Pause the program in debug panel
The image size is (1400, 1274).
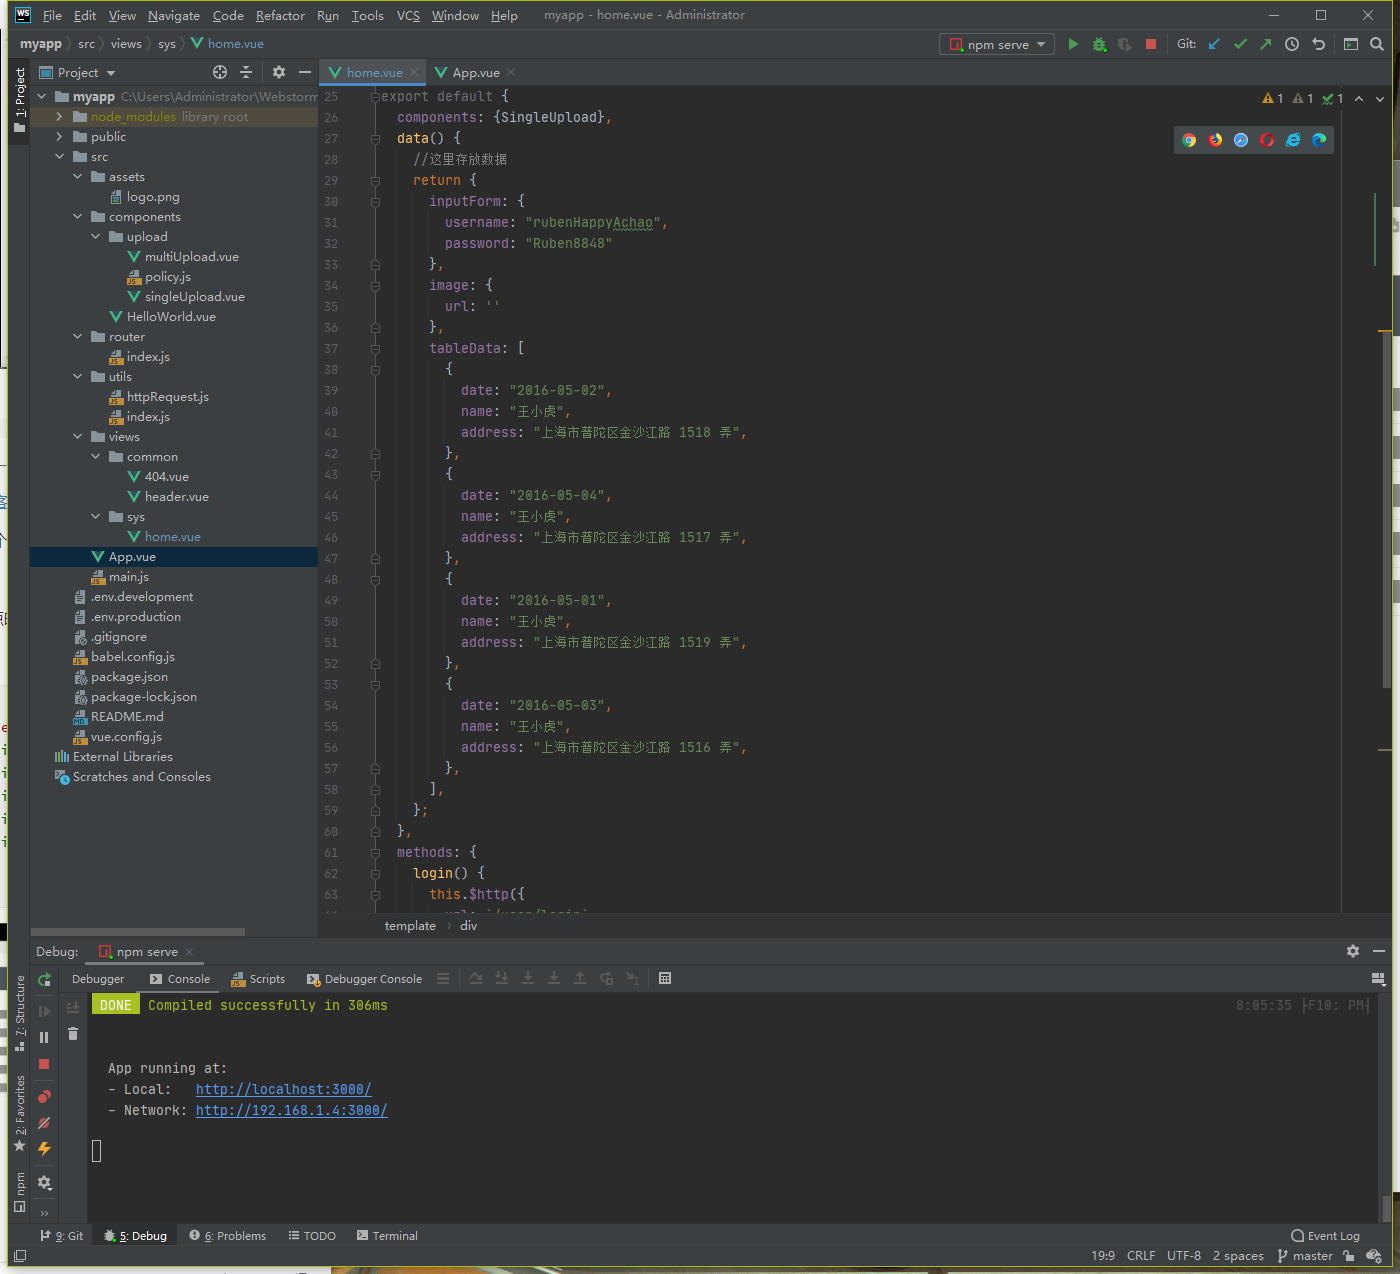coord(44,1037)
